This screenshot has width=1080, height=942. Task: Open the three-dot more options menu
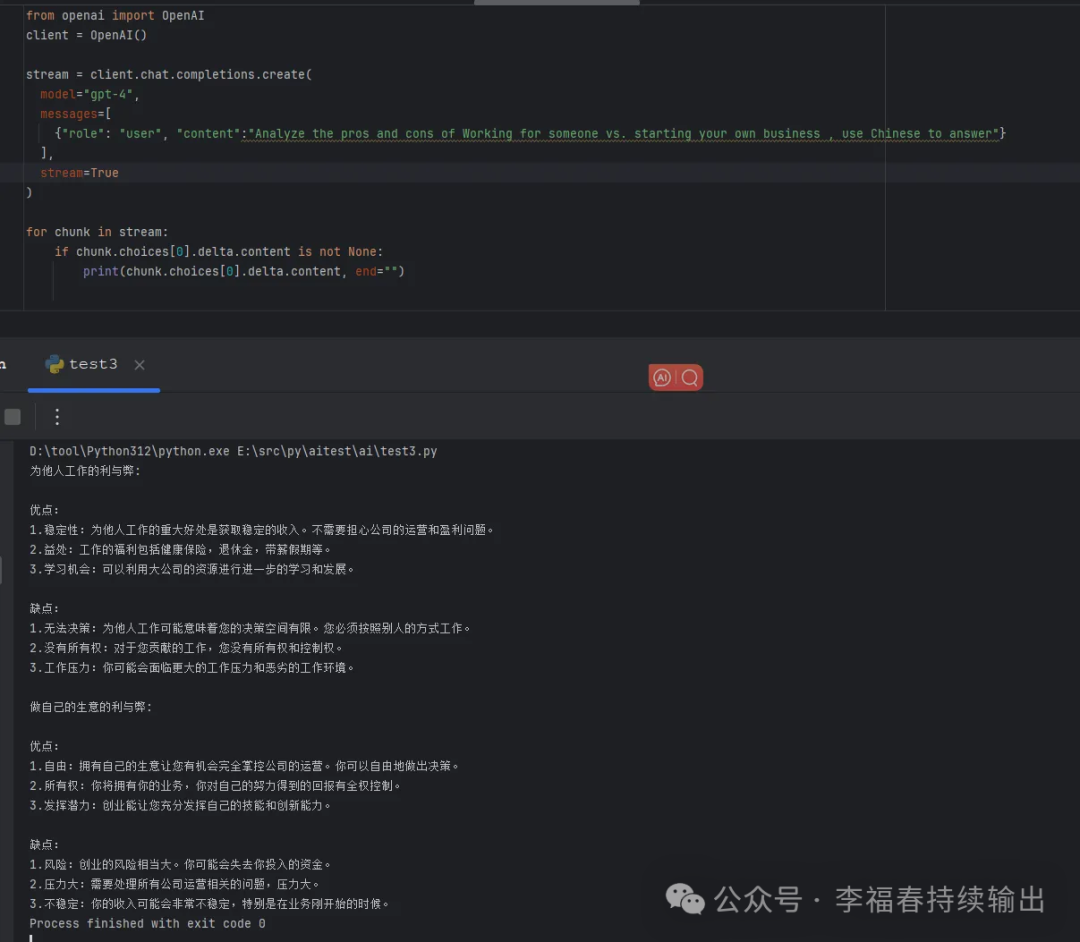coord(57,417)
